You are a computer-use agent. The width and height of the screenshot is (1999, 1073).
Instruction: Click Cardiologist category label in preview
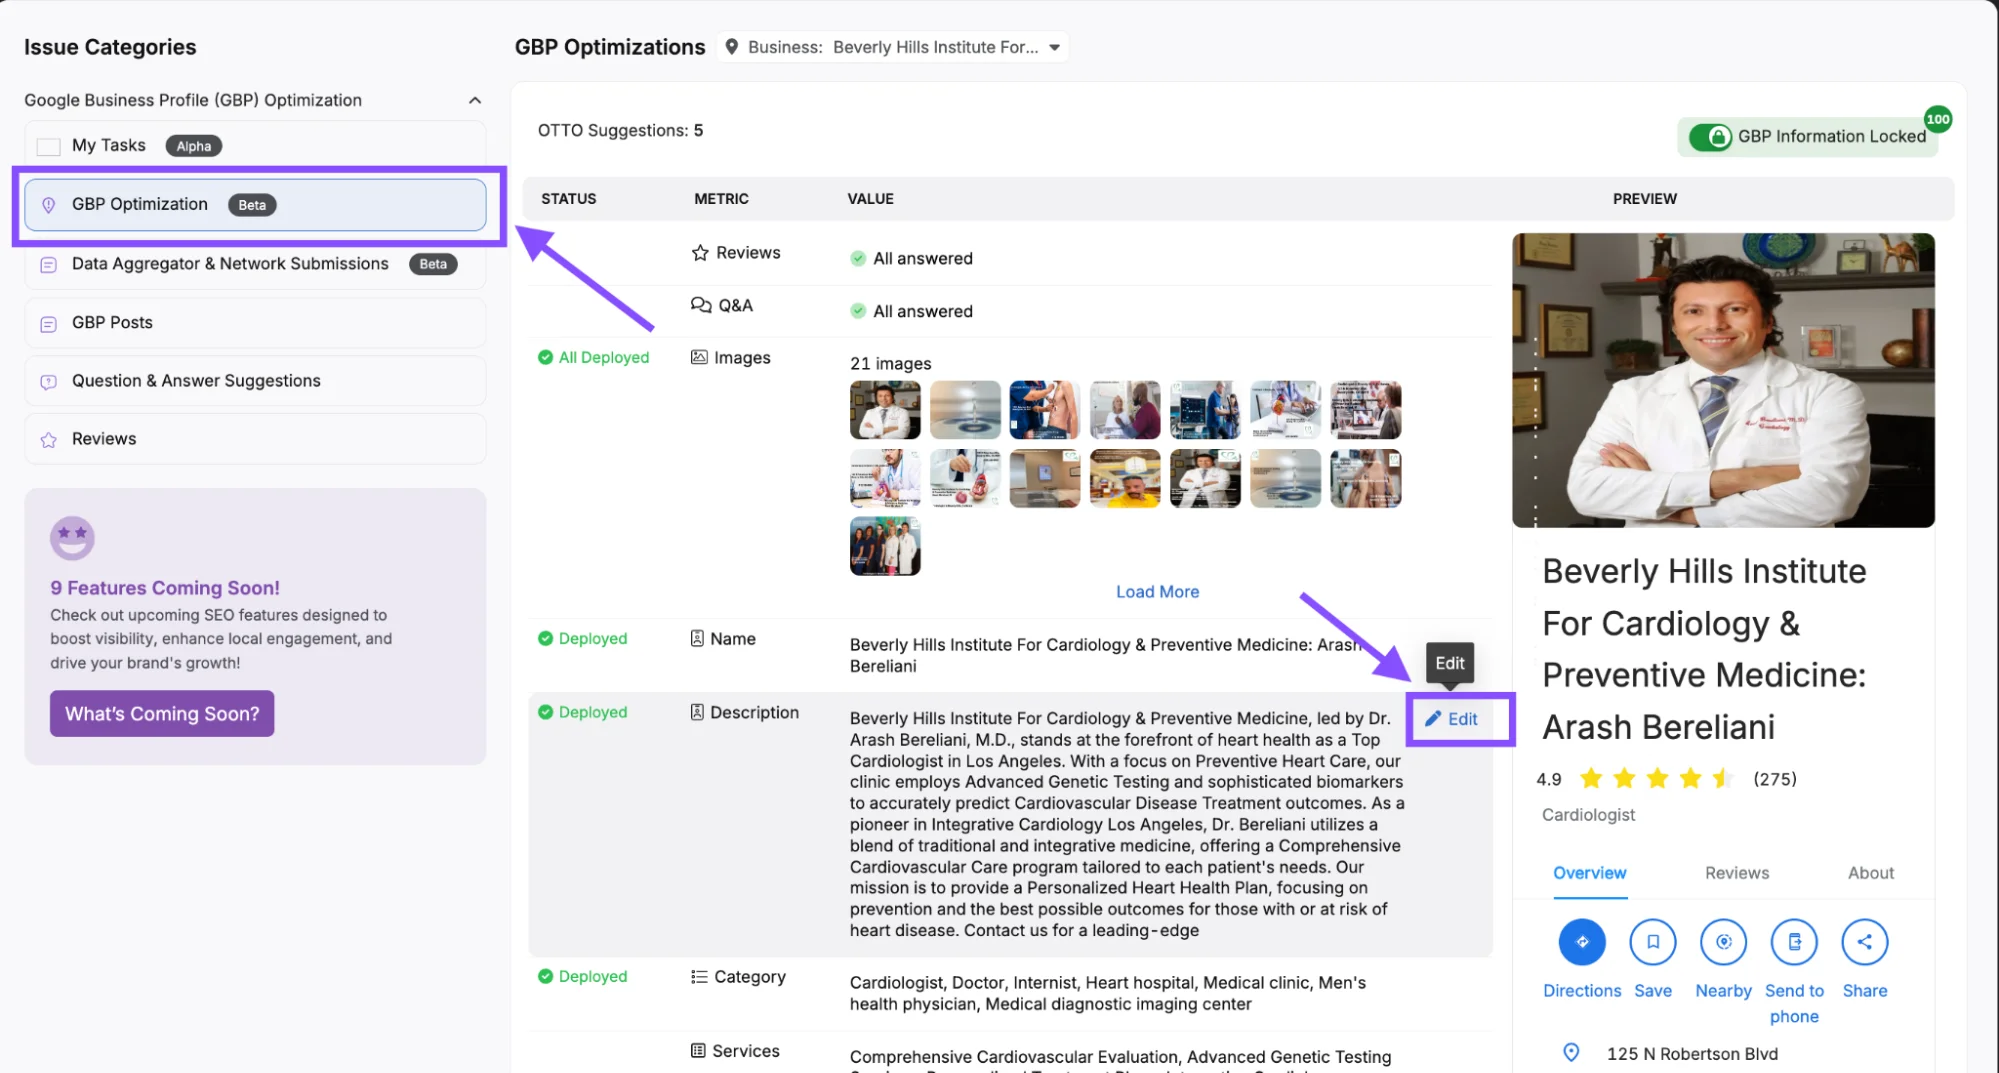click(x=1588, y=814)
